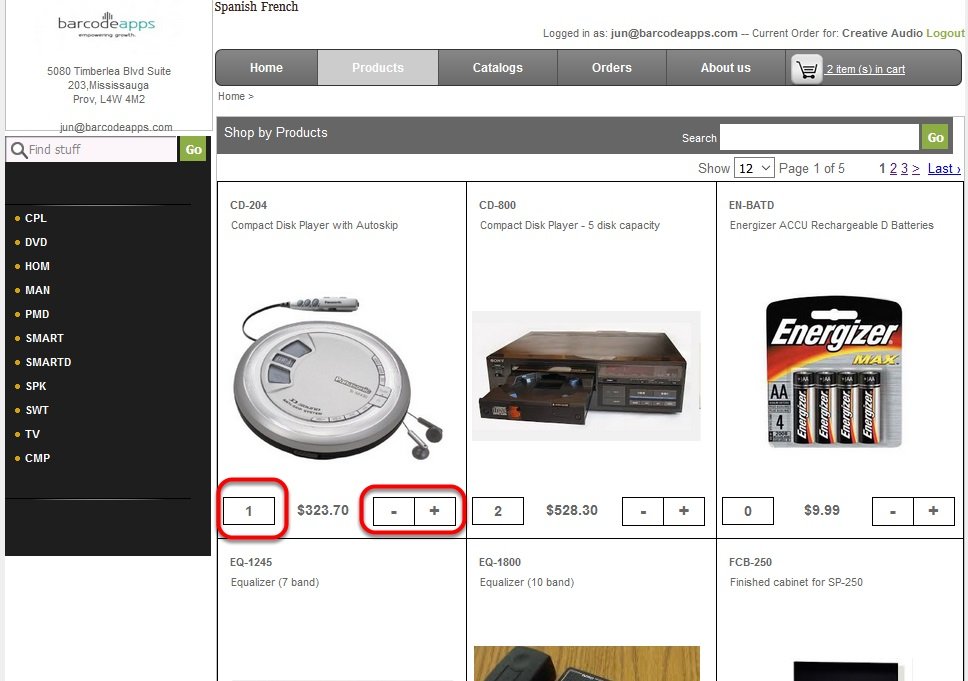Select the CMP category
Image resolution: width=968 pixels, height=681 pixels.
[37, 459]
